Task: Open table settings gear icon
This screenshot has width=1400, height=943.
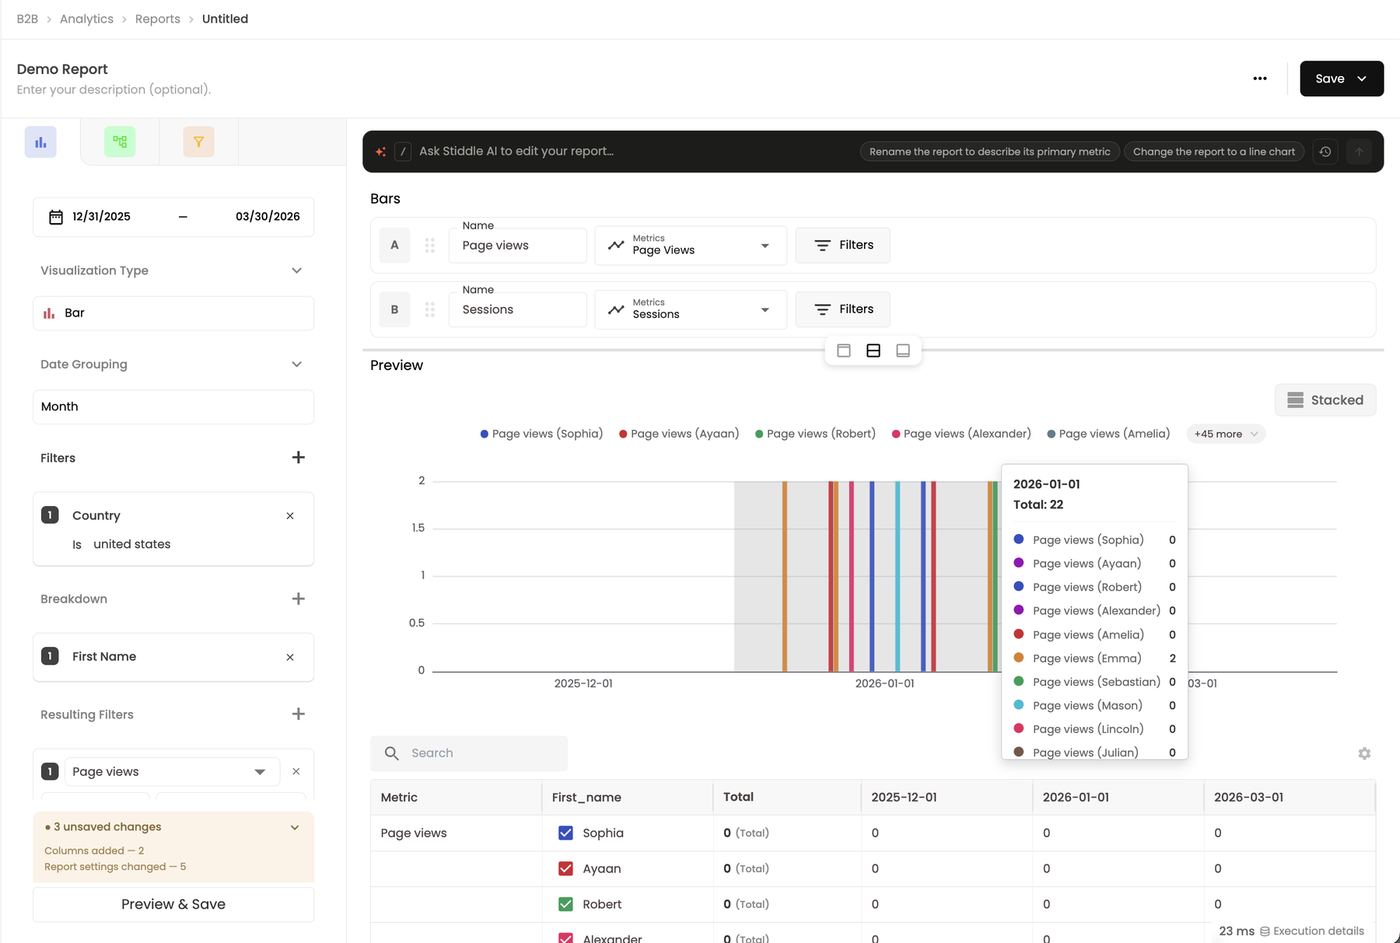Action: [1364, 754]
